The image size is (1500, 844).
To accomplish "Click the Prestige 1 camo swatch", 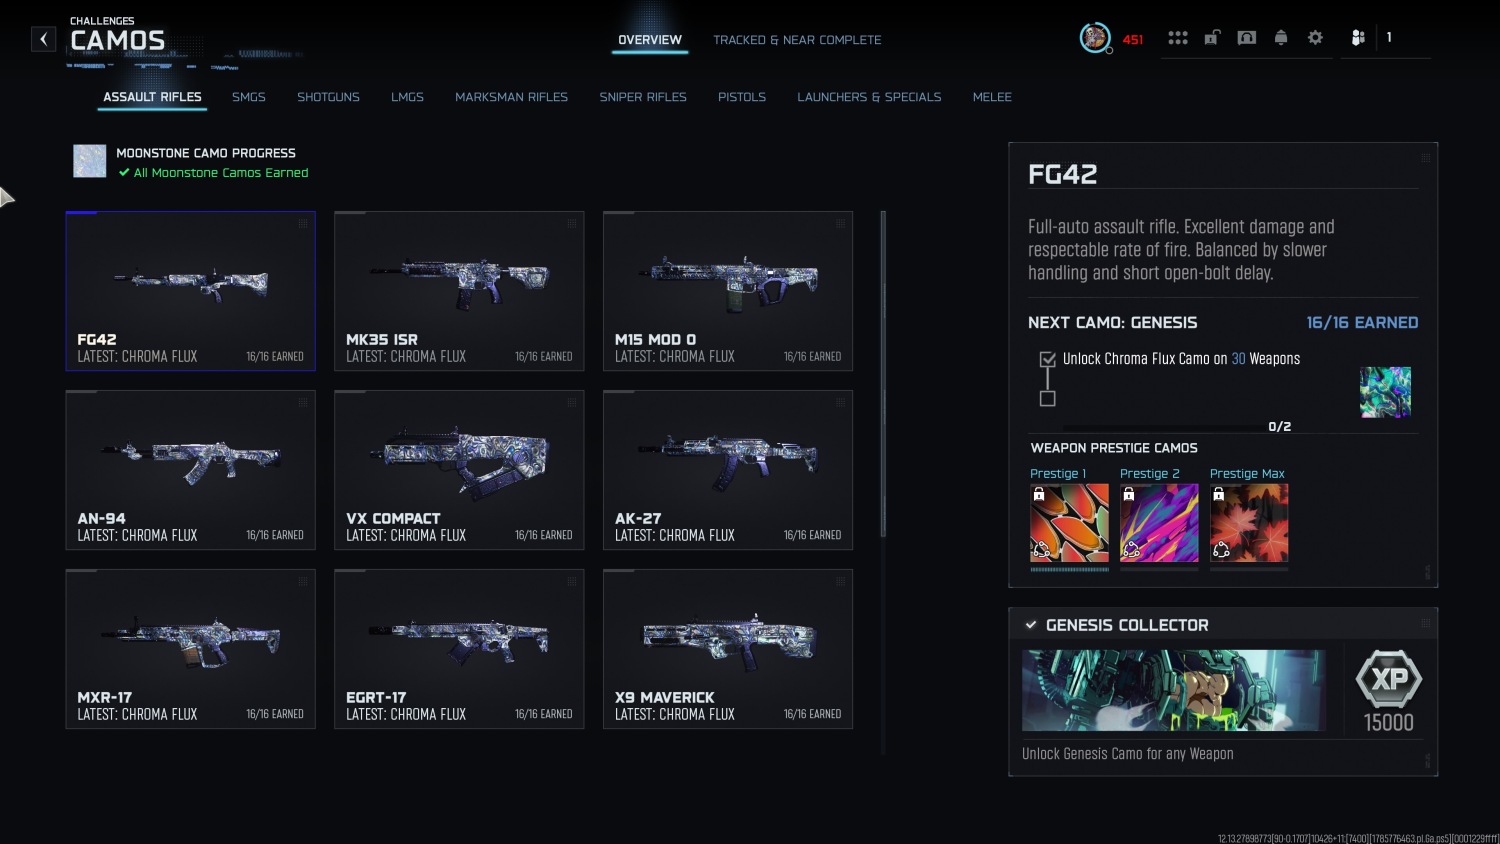I will (1069, 523).
